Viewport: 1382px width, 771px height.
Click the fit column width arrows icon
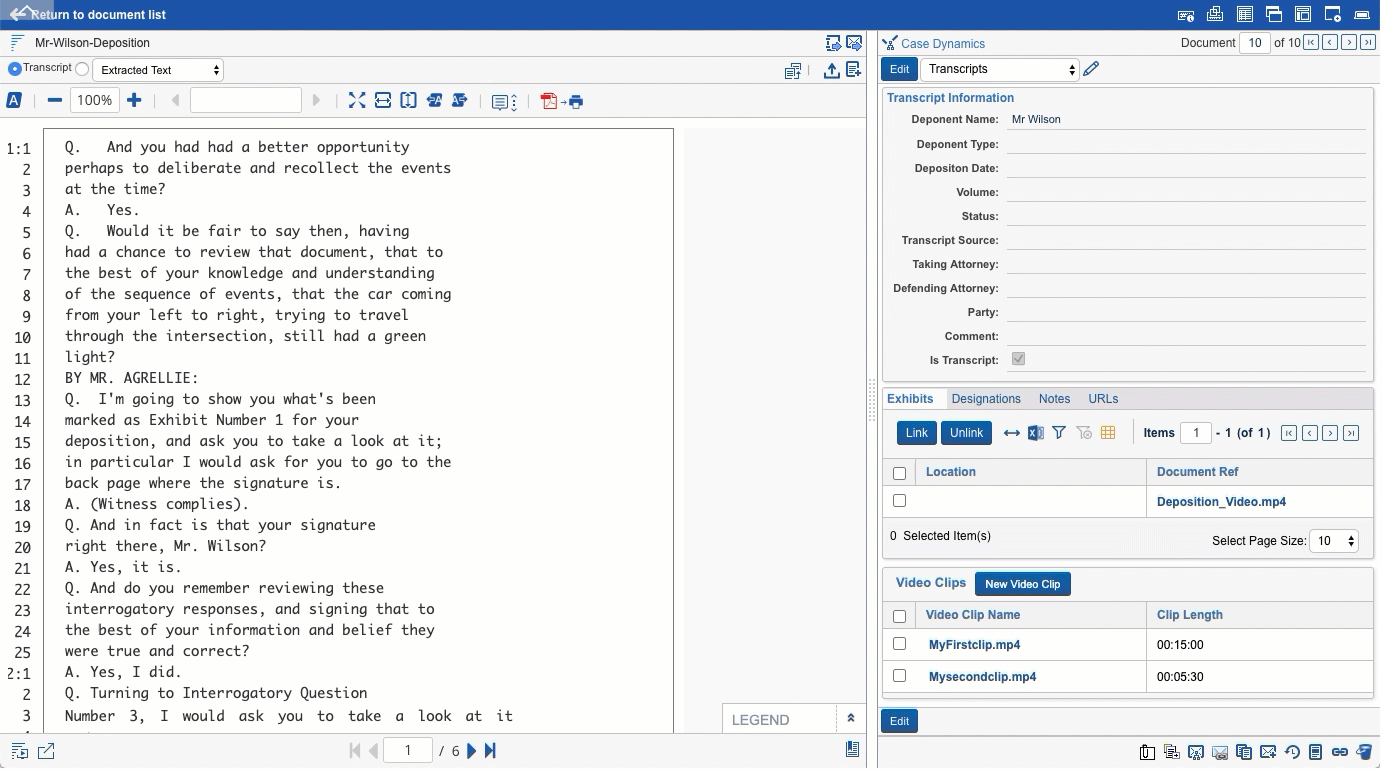[1012, 433]
